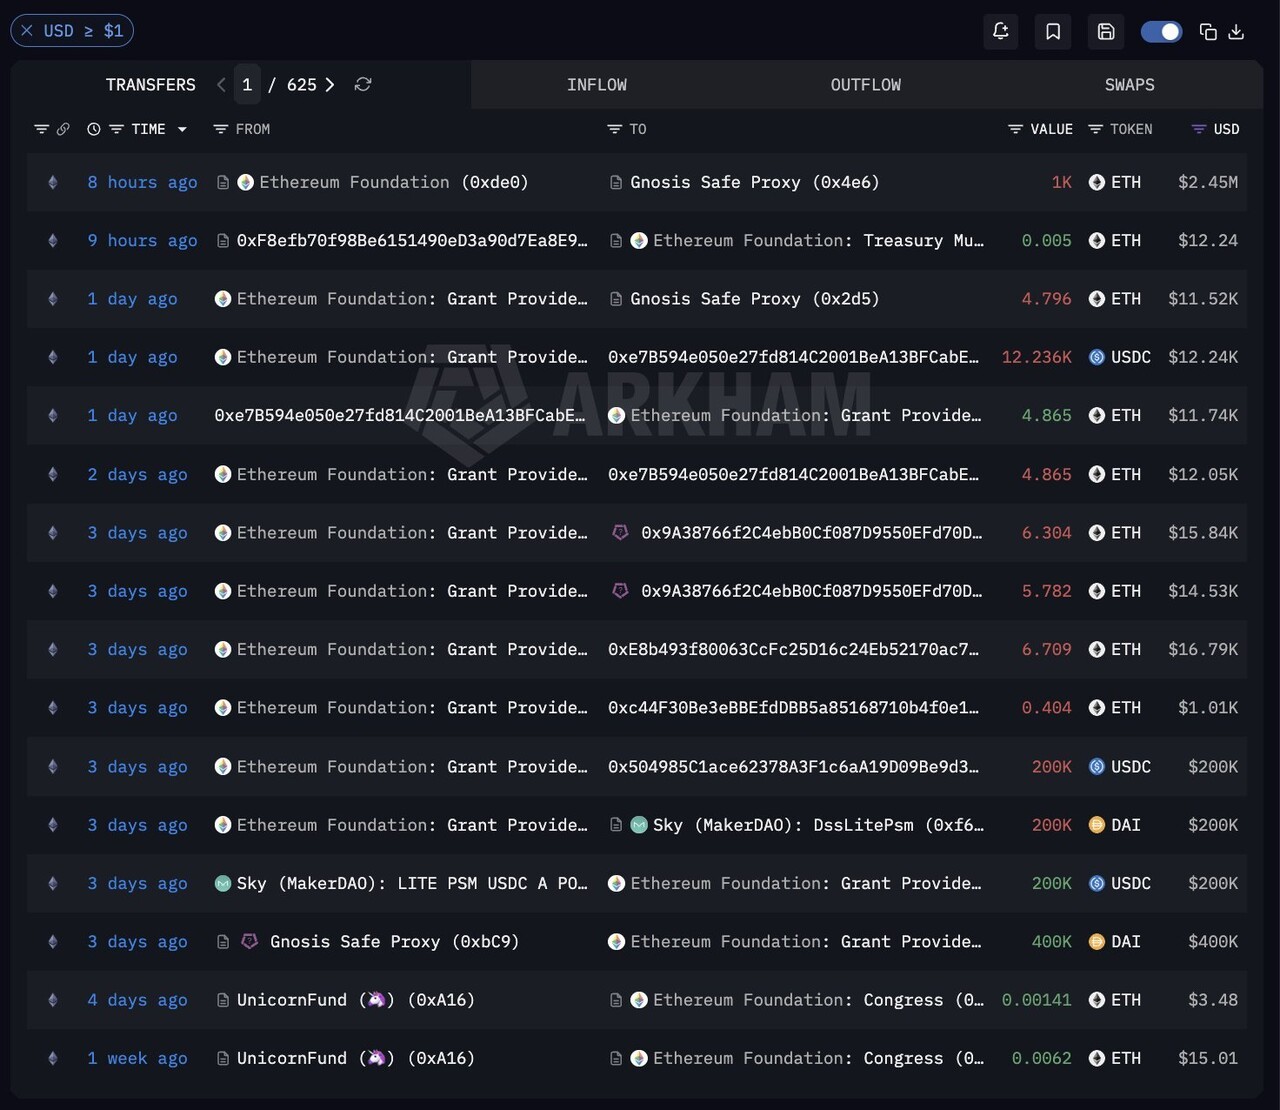Click the '2 days ago' timestamp
Screen dimensions: 1280x1110
pos(137,474)
